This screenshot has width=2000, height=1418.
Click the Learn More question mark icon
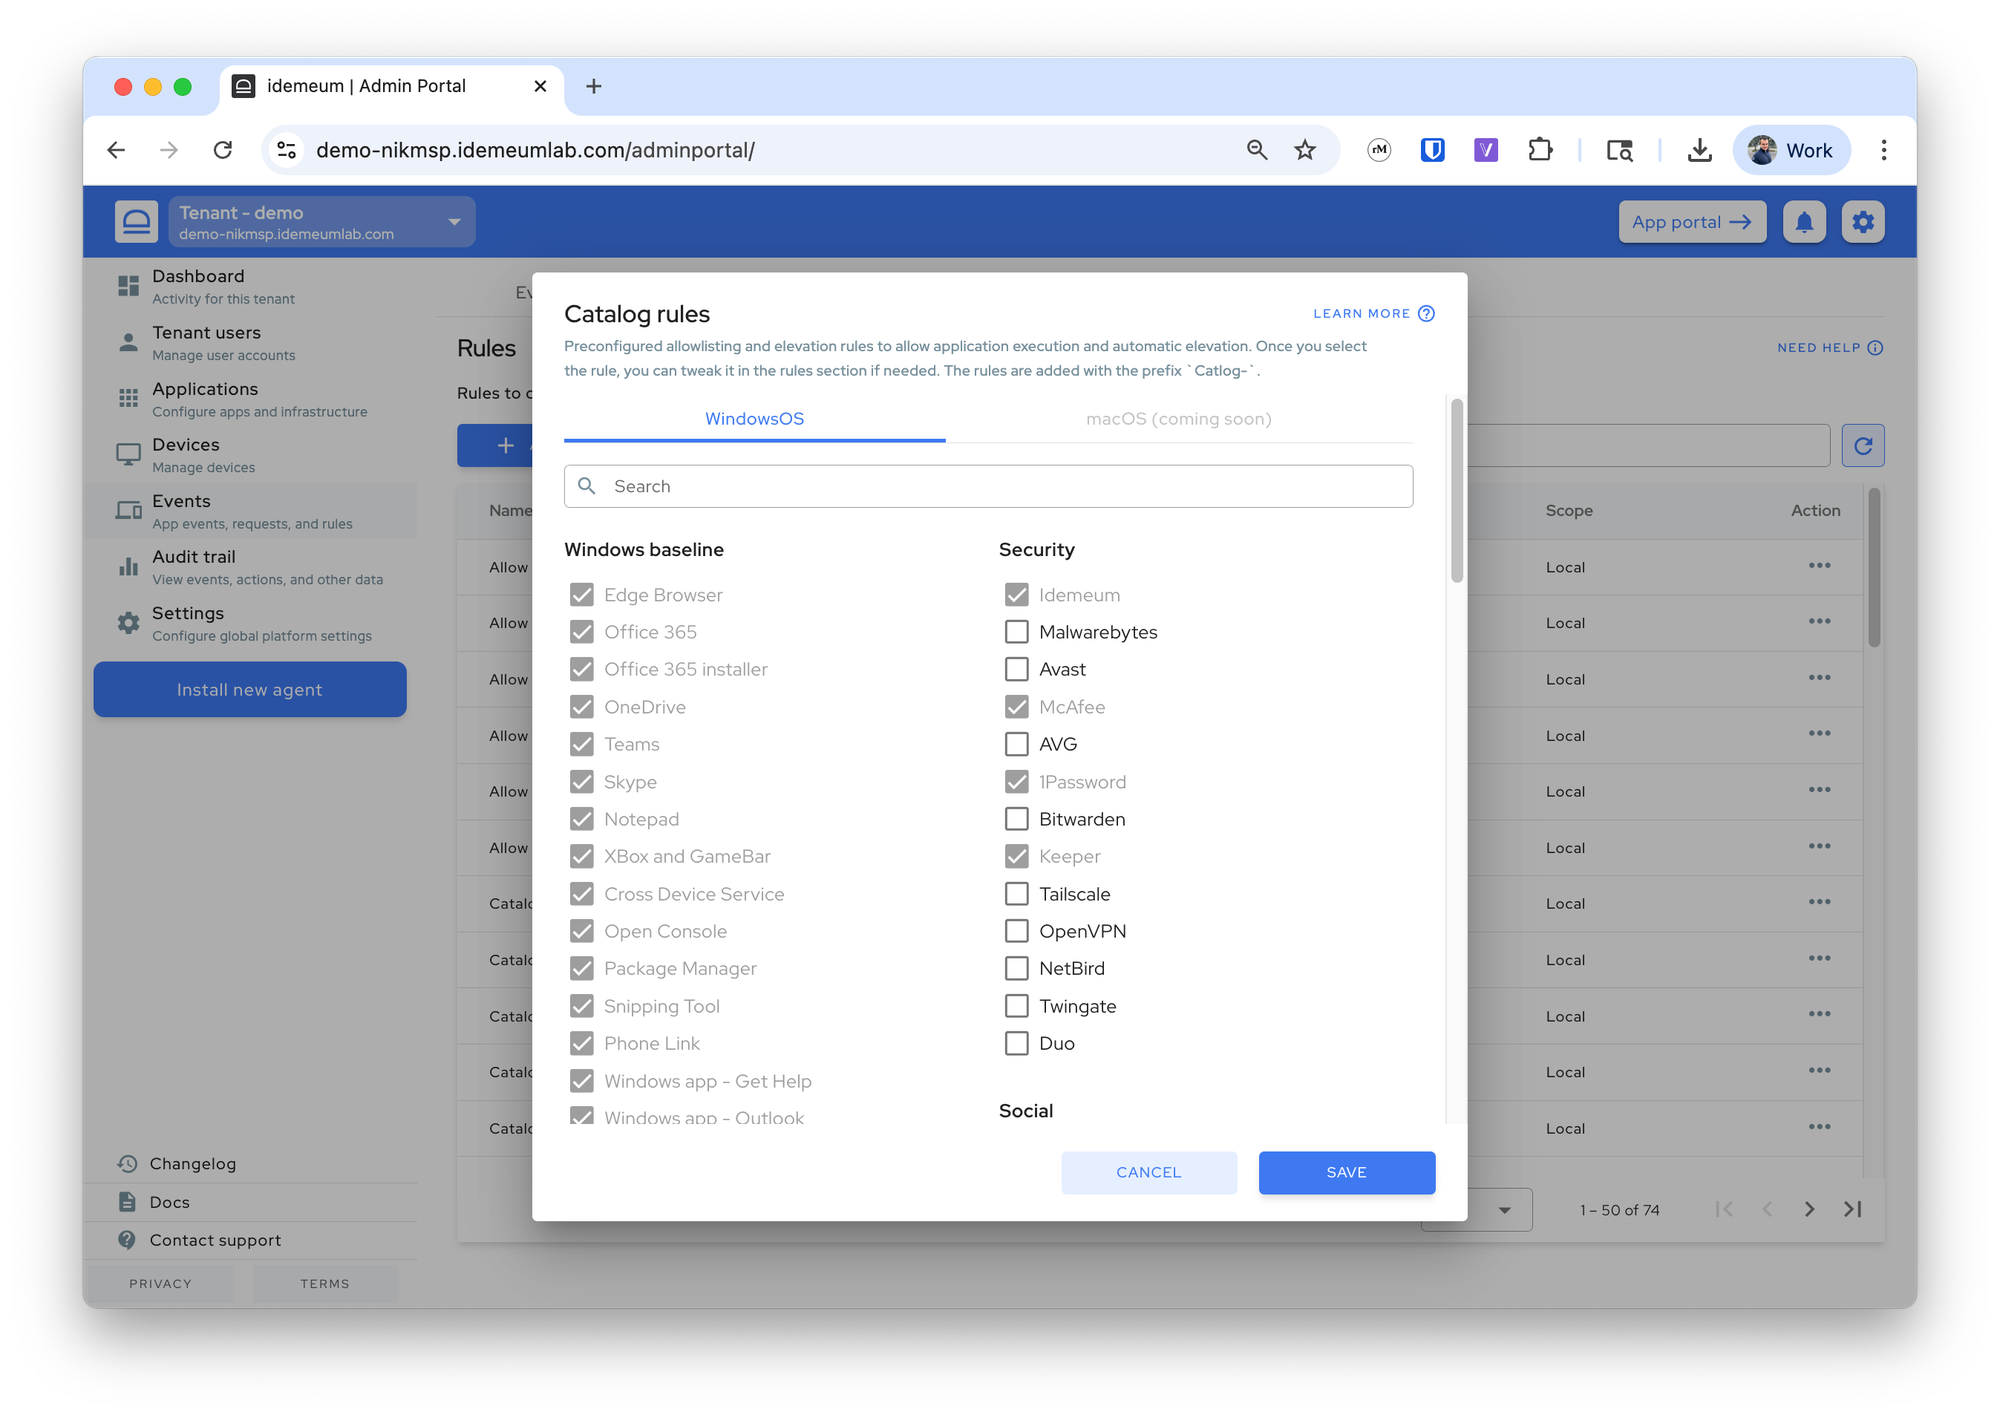(x=1427, y=314)
